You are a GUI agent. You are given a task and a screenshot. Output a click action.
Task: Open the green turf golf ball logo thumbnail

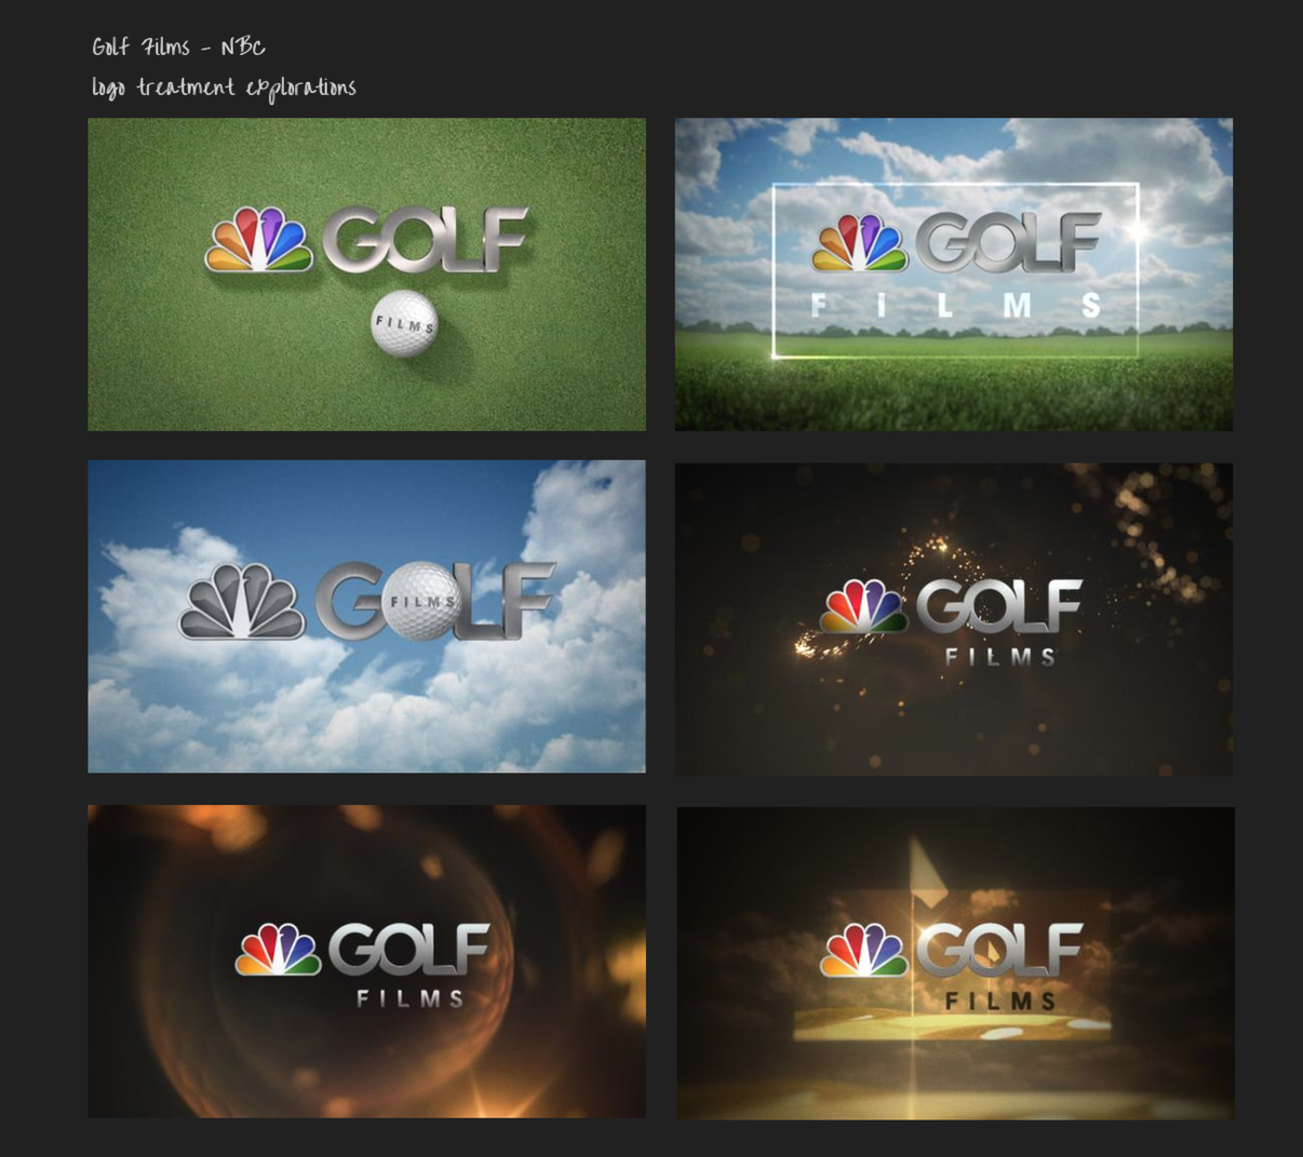pyautogui.click(x=366, y=274)
